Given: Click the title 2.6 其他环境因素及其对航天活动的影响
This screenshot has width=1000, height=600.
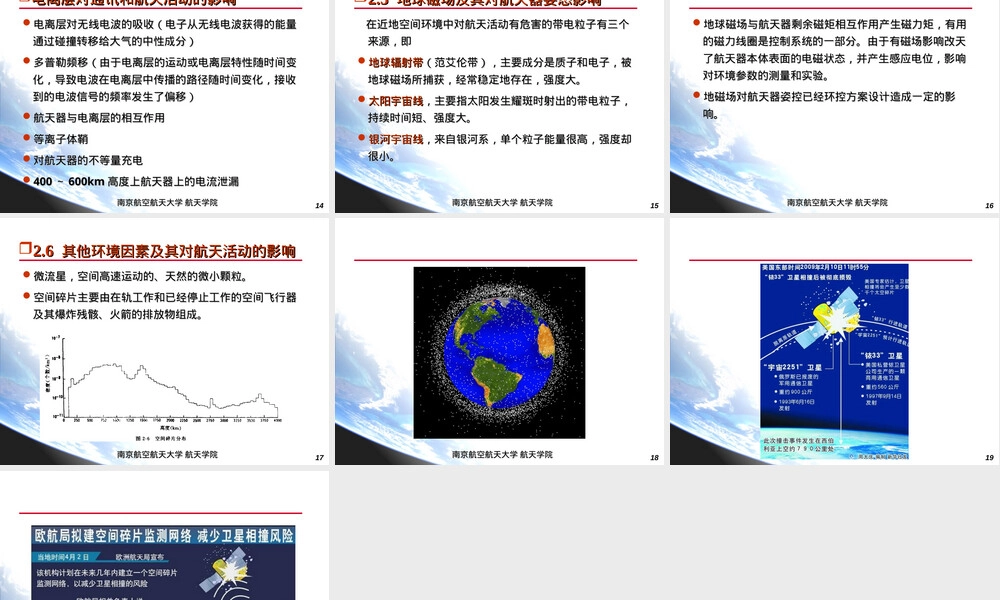Looking at the screenshot, I should pos(165,251).
